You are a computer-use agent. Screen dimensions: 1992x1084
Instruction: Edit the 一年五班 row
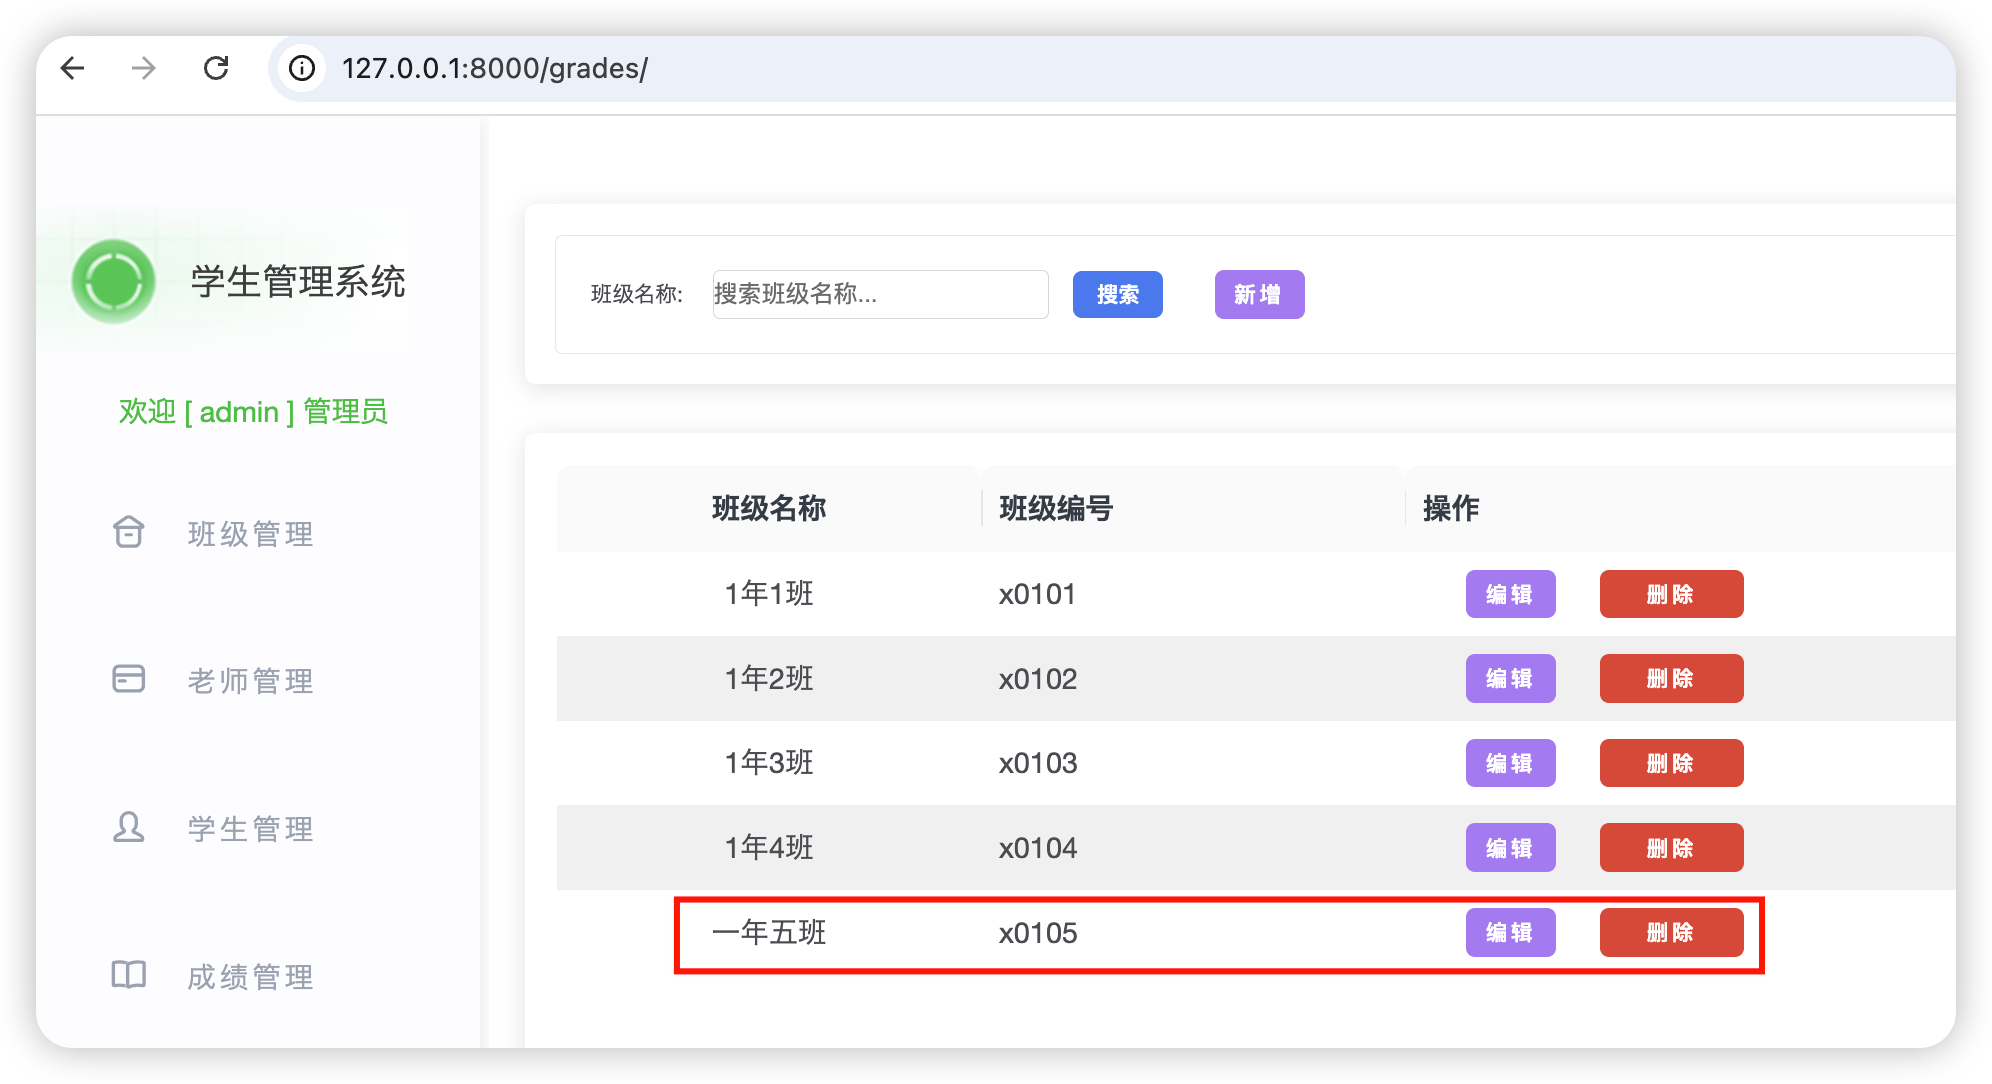(x=1510, y=932)
